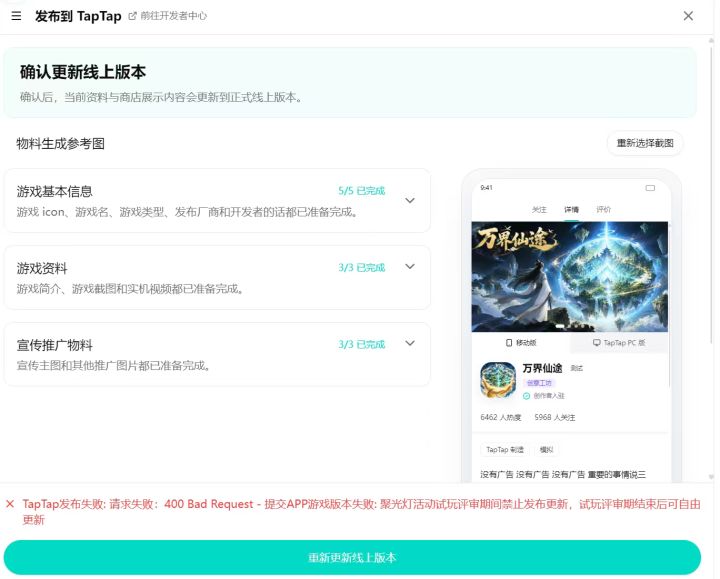Expand the 宣传推广物料 section chevron
This screenshot has height=579, width=720.
pos(410,343)
